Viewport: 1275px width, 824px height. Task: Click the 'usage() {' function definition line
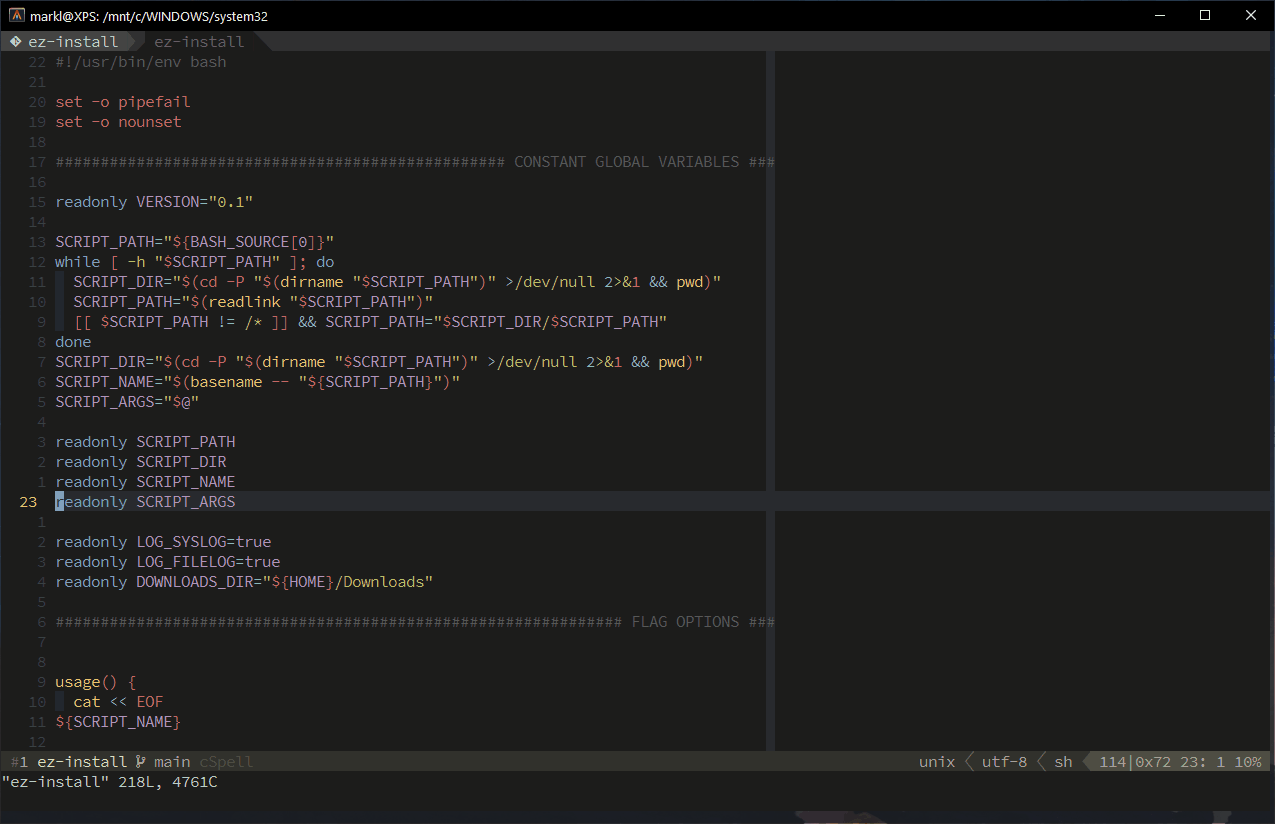96,682
